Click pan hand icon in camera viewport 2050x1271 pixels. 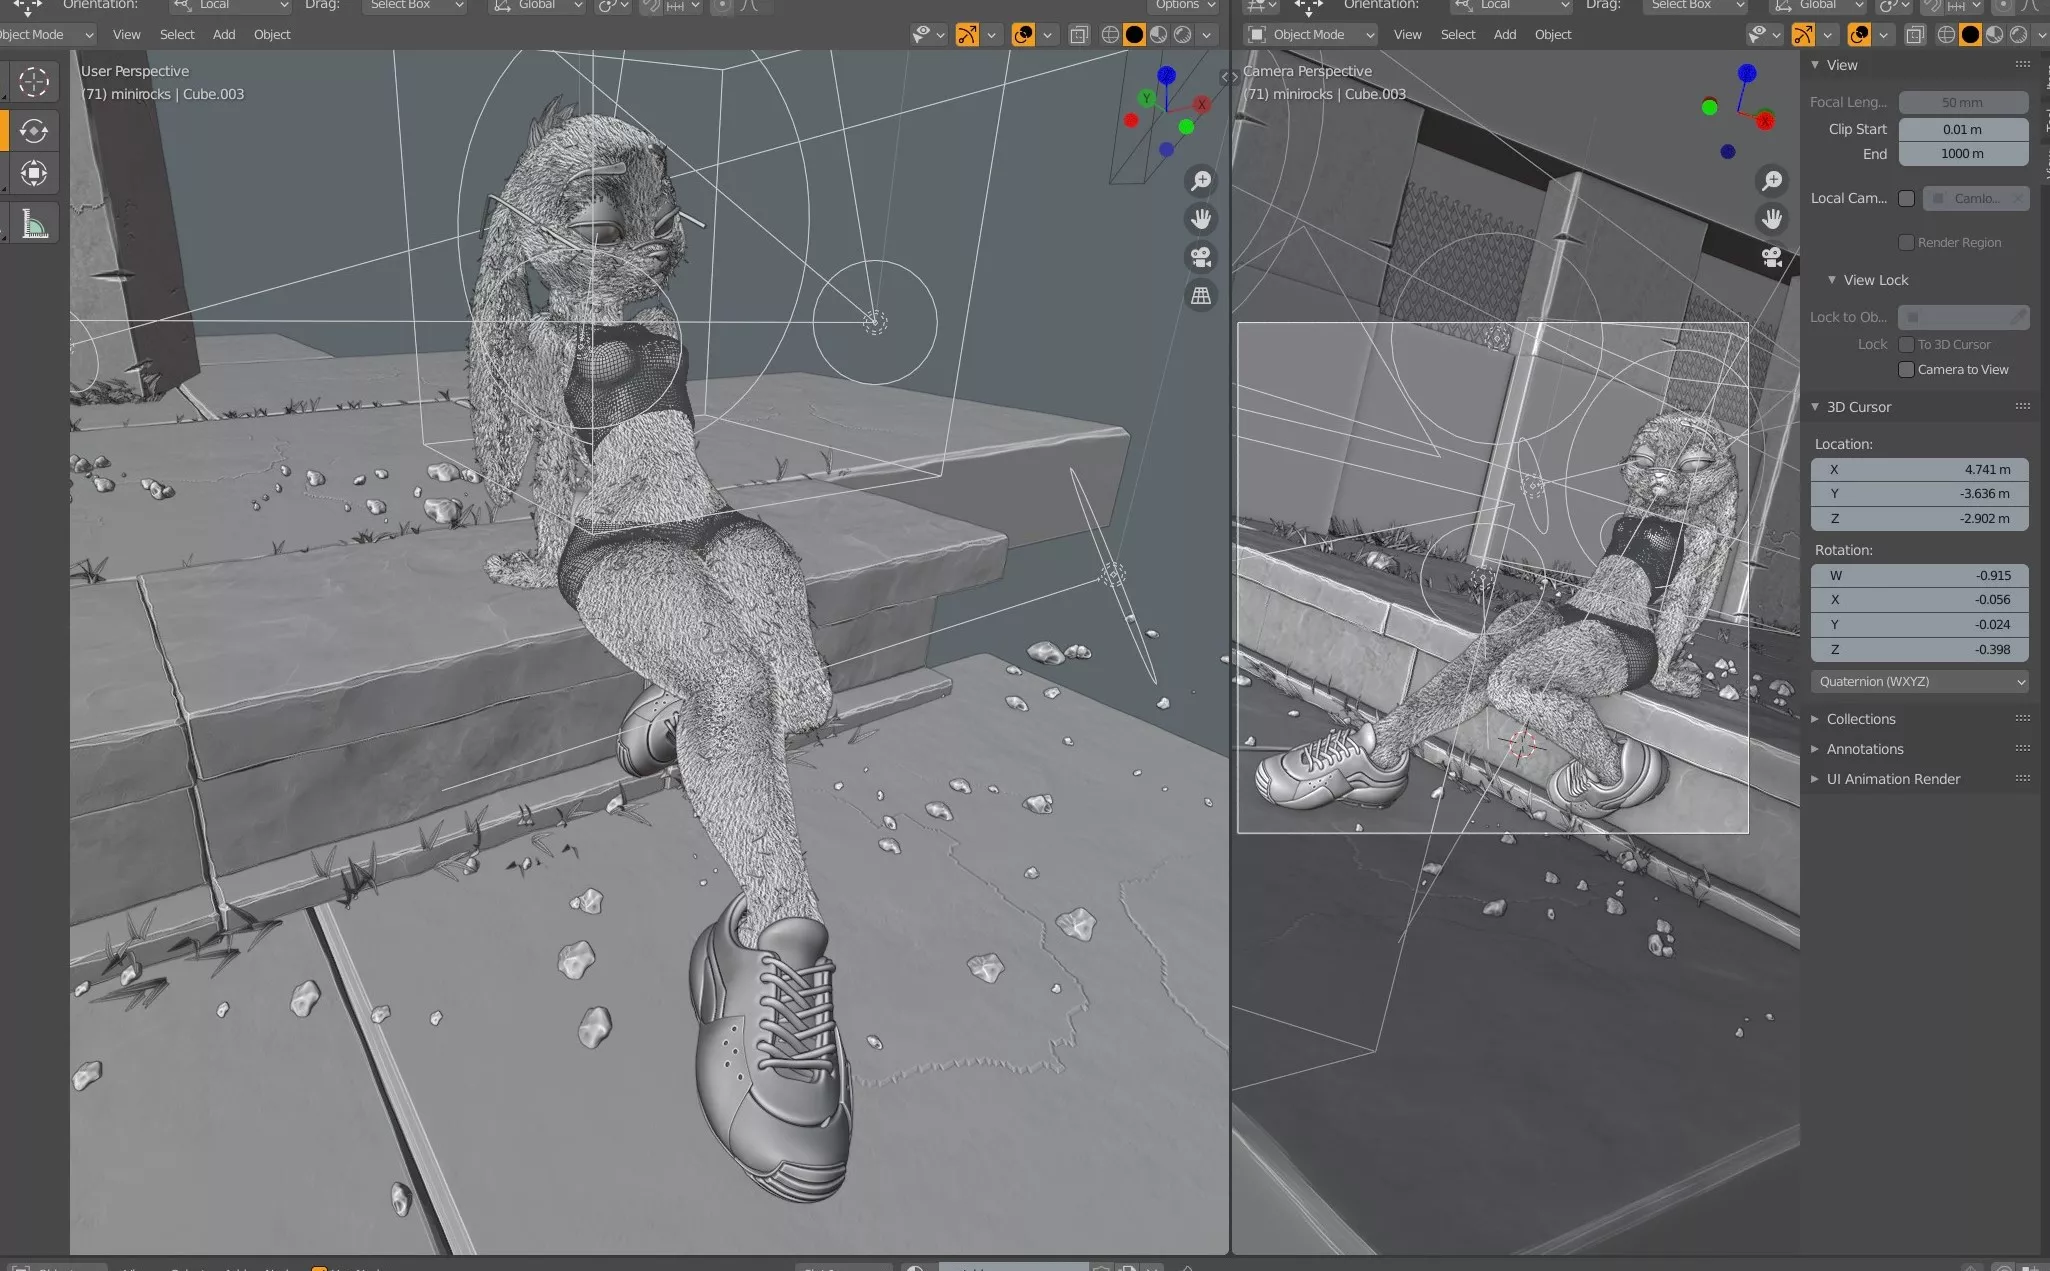point(1772,218)
